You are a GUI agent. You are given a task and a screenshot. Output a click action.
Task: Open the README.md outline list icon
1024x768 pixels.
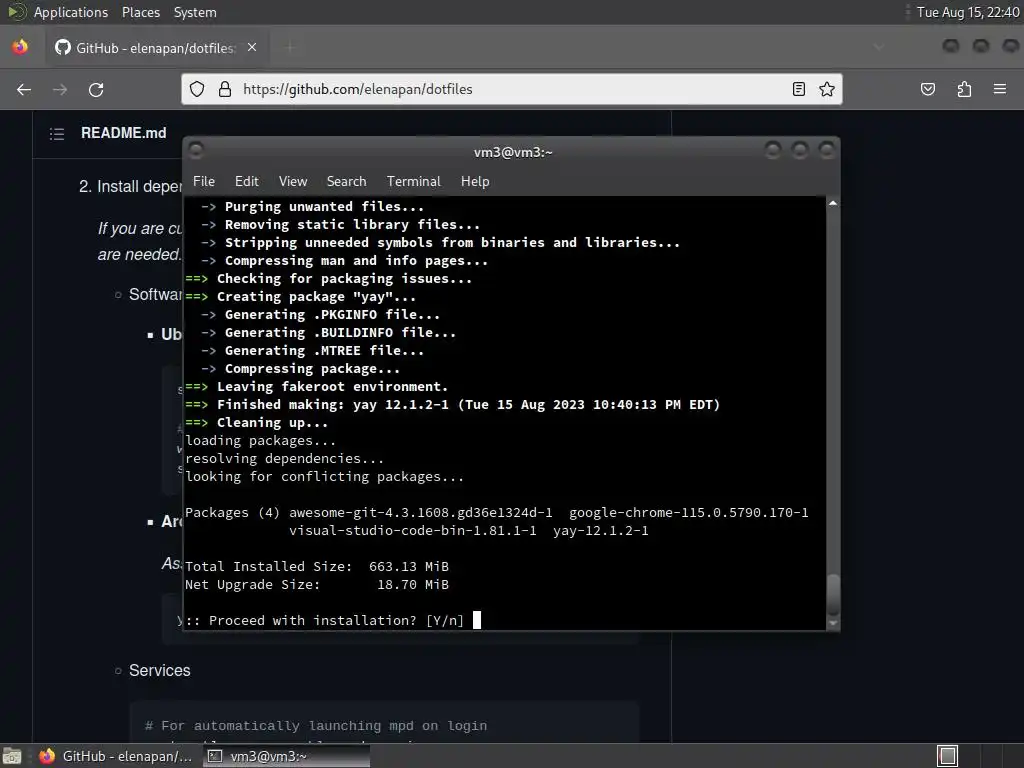(57, 134)
